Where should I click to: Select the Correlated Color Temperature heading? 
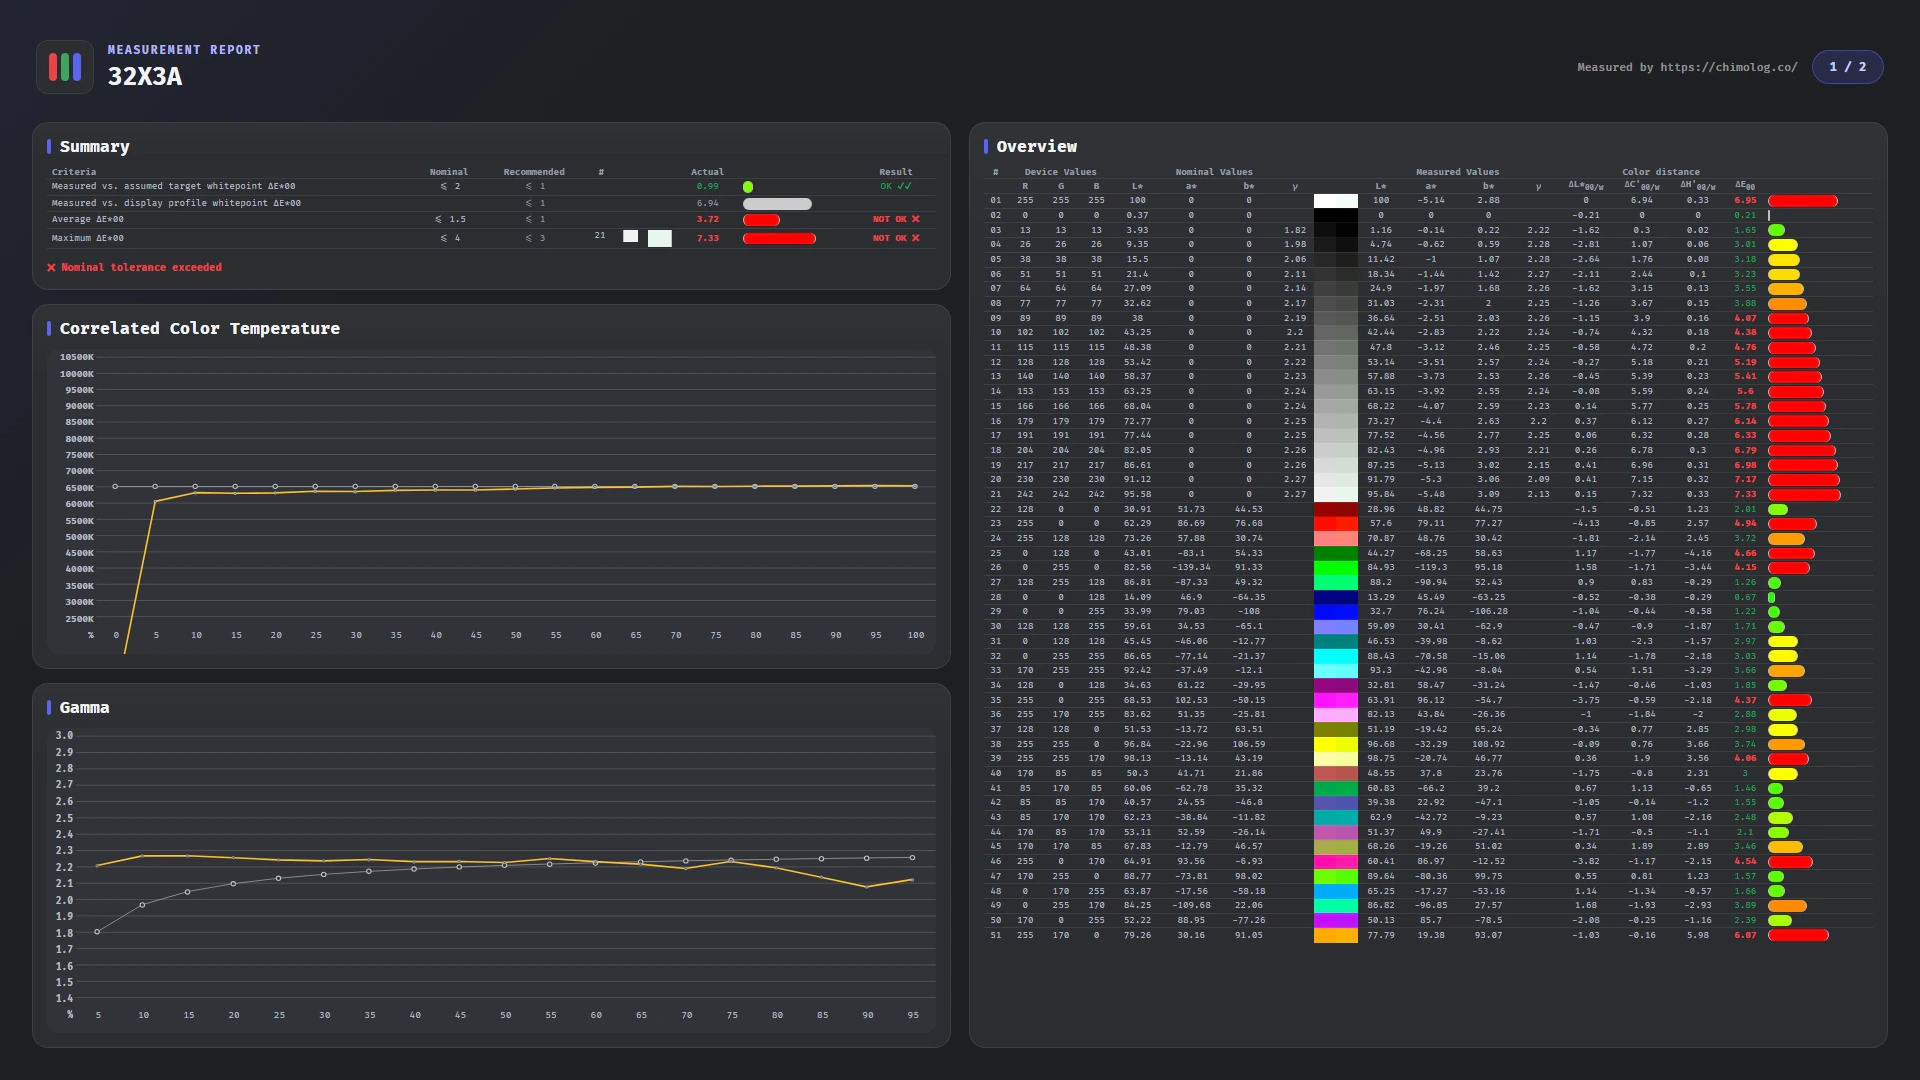199,329
